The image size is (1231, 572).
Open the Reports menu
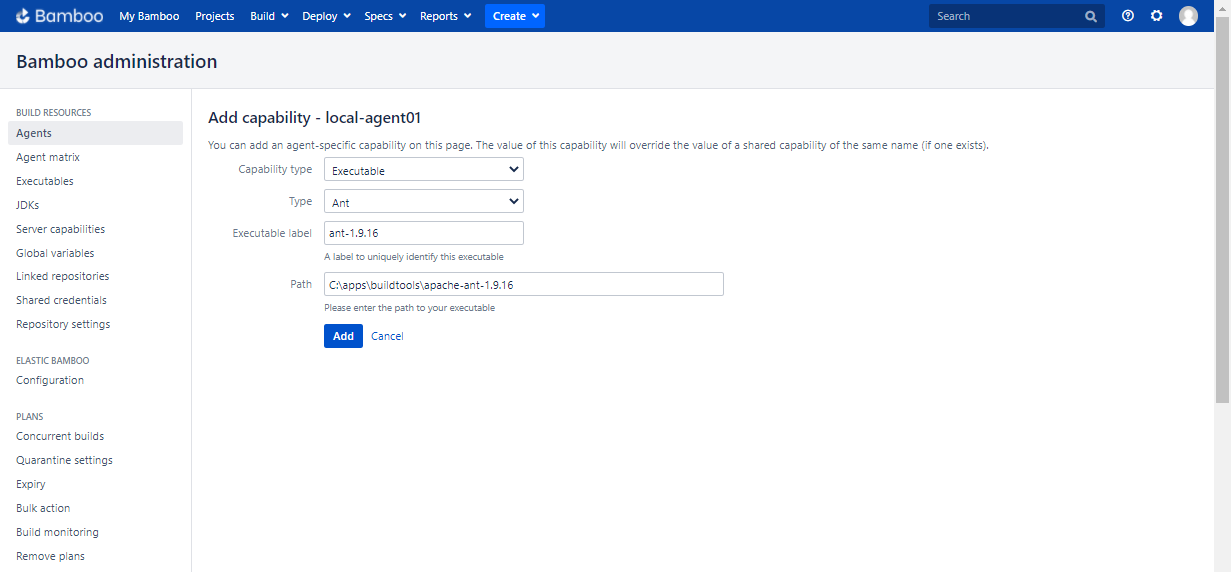[x=445, y=16]
